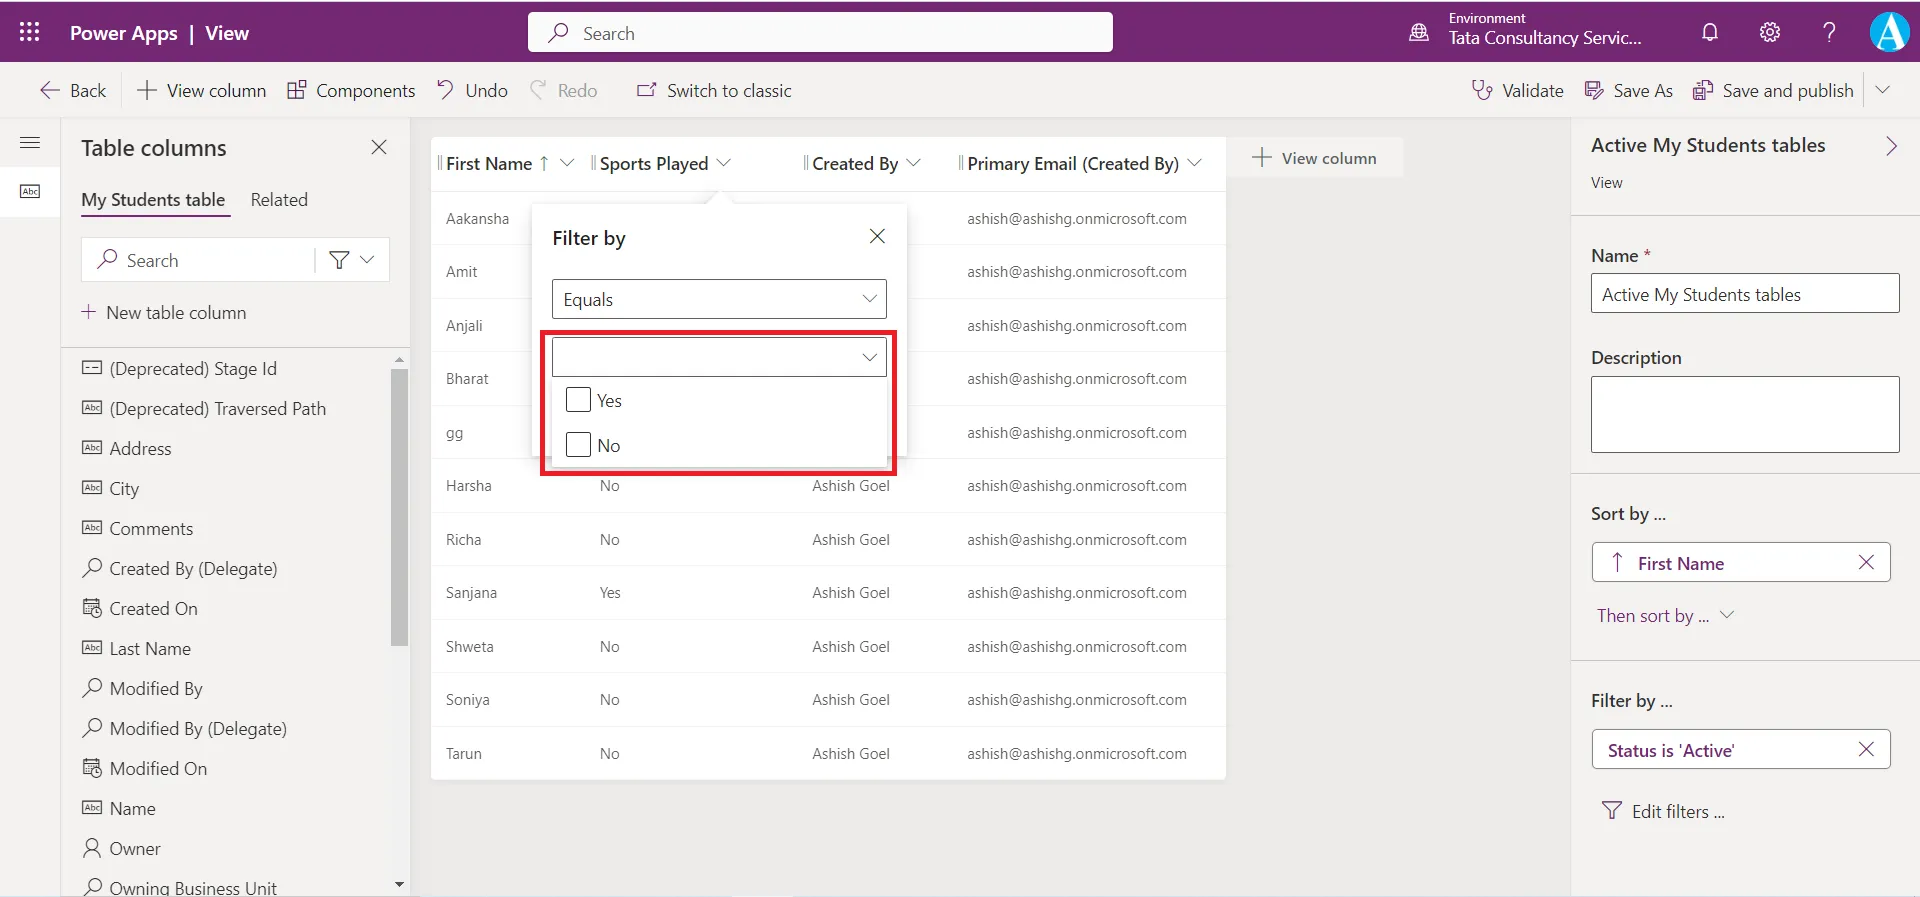The image size is (1920, 897).
Task: Click the notifications bell icon
Action: (1709, 32)
